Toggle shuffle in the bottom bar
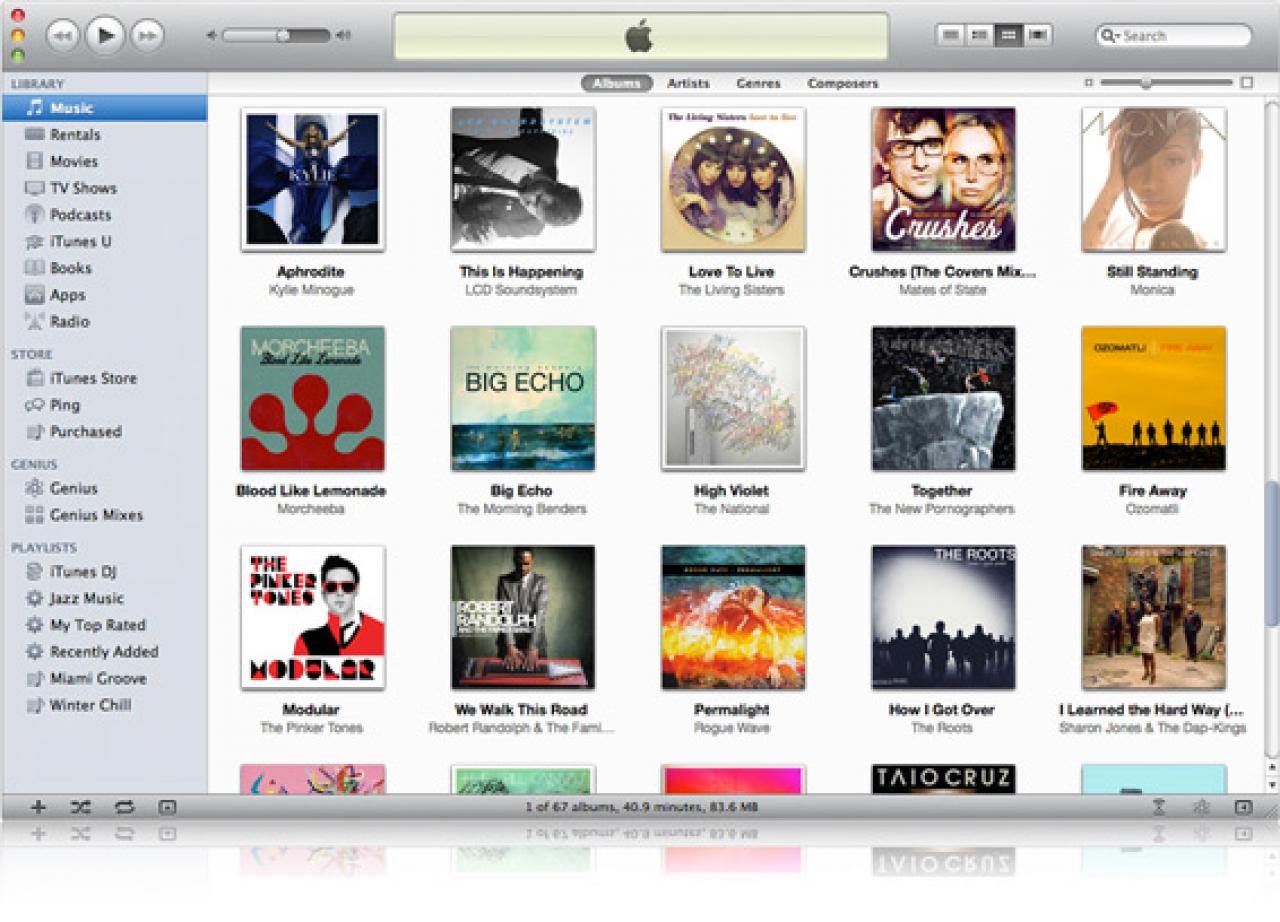Image resolution: width=1280 pixels, height=922 pixels. [81, 807]
